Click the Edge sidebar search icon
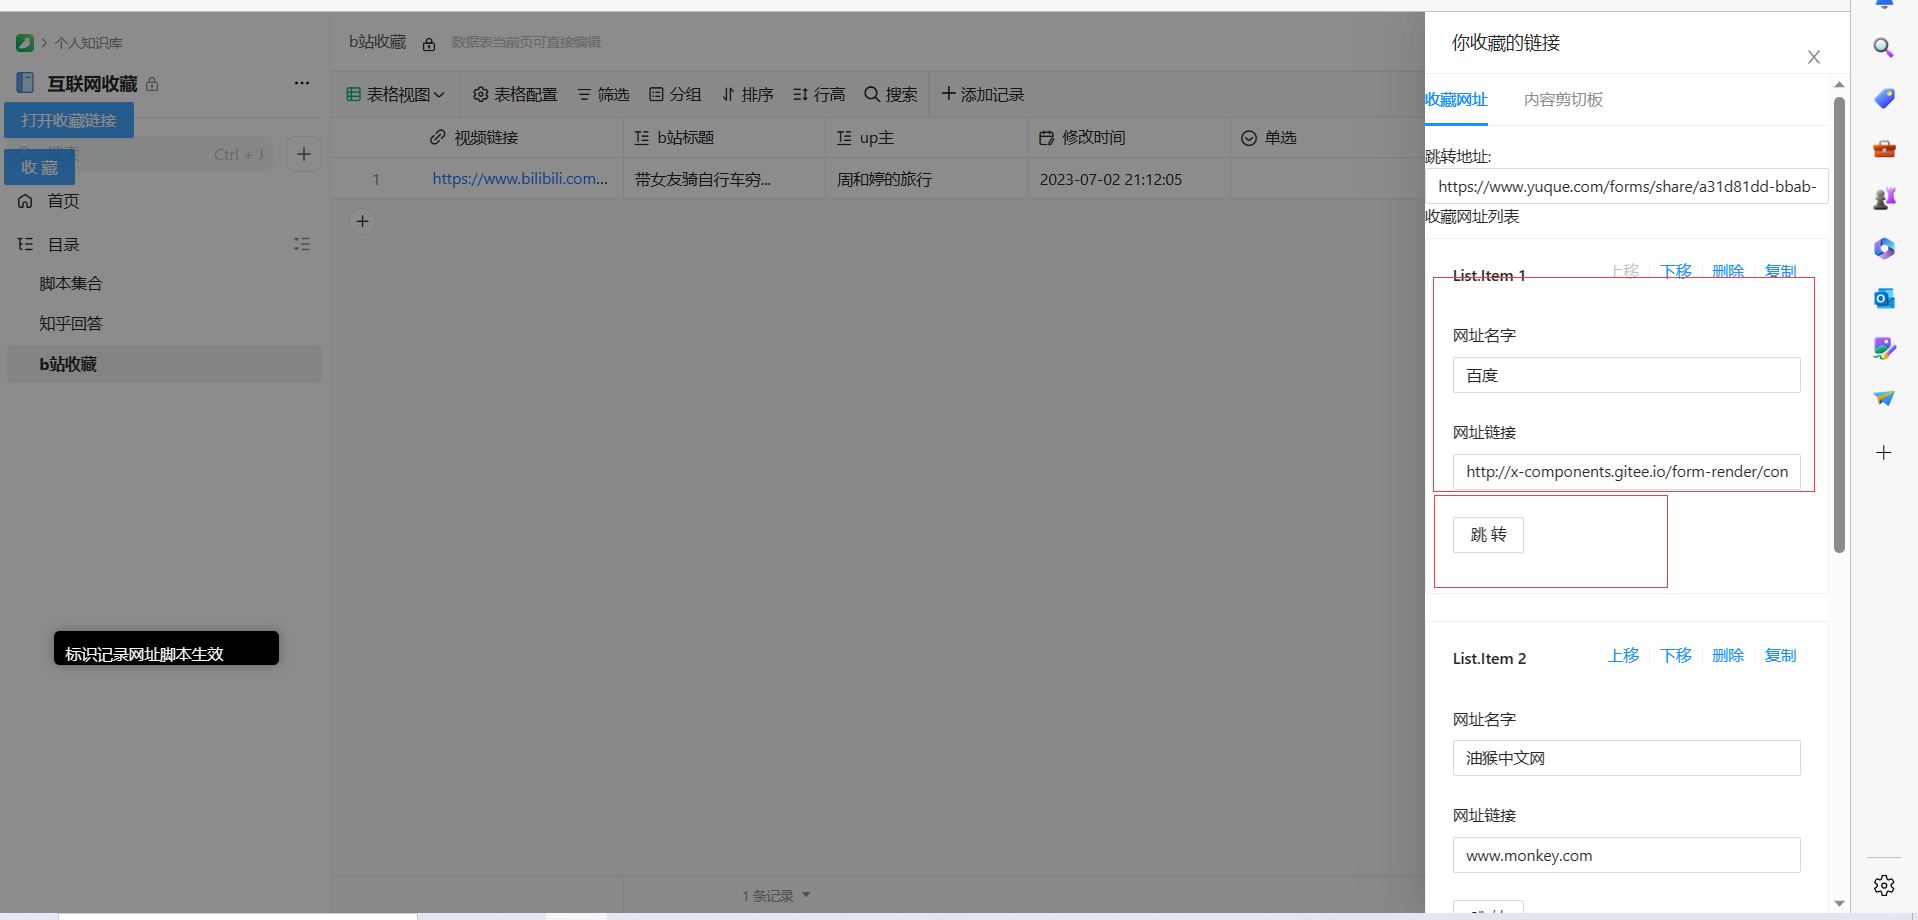This screenshot has height=920, width=1918. pyautogui.click(x=1883, y=48)
